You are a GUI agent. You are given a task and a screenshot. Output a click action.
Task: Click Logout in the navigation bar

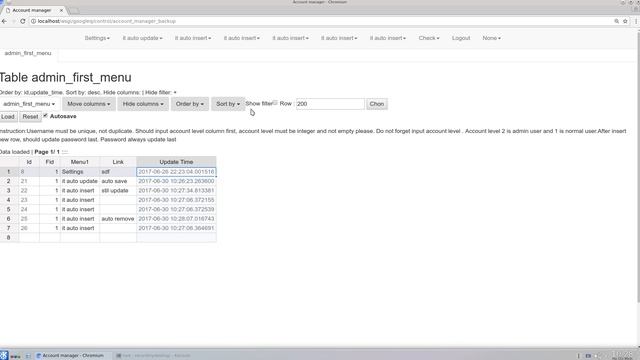coord(461,38)
